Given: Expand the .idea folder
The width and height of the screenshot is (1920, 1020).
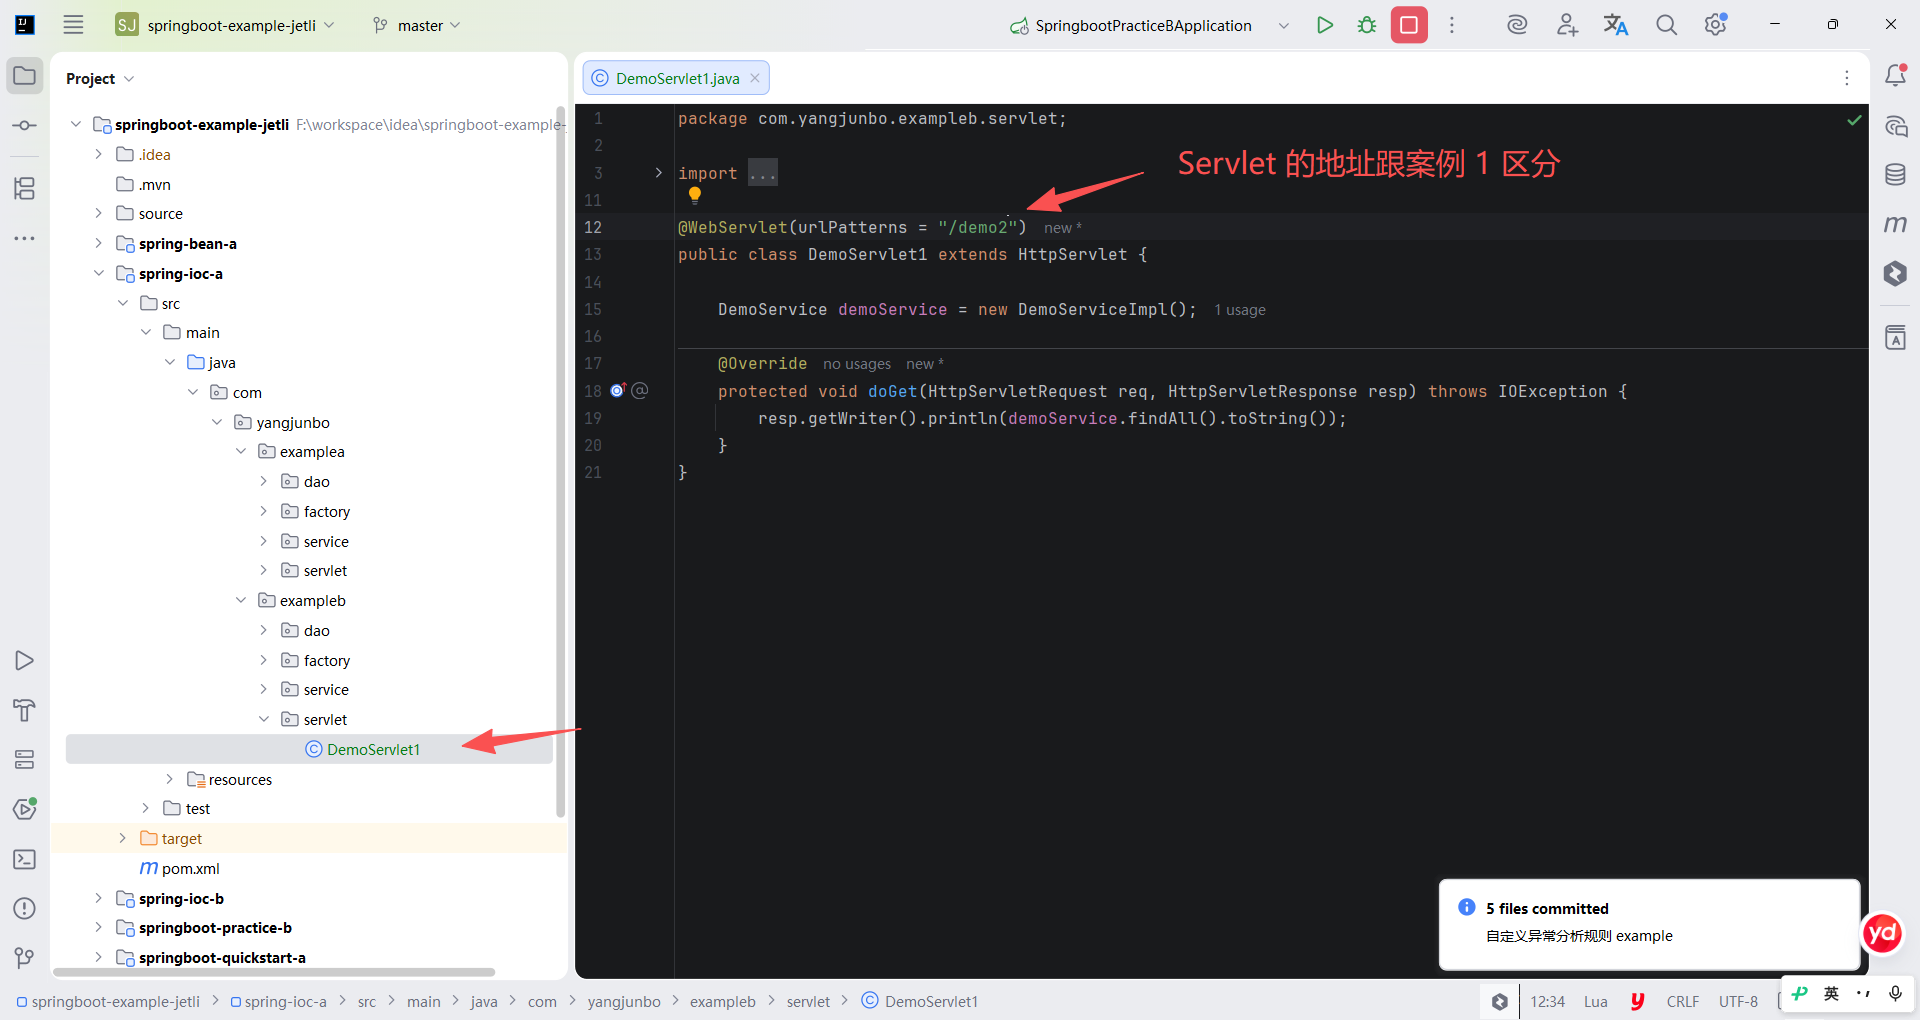Looking at the screenshot, I should click(x=98, y=154).
